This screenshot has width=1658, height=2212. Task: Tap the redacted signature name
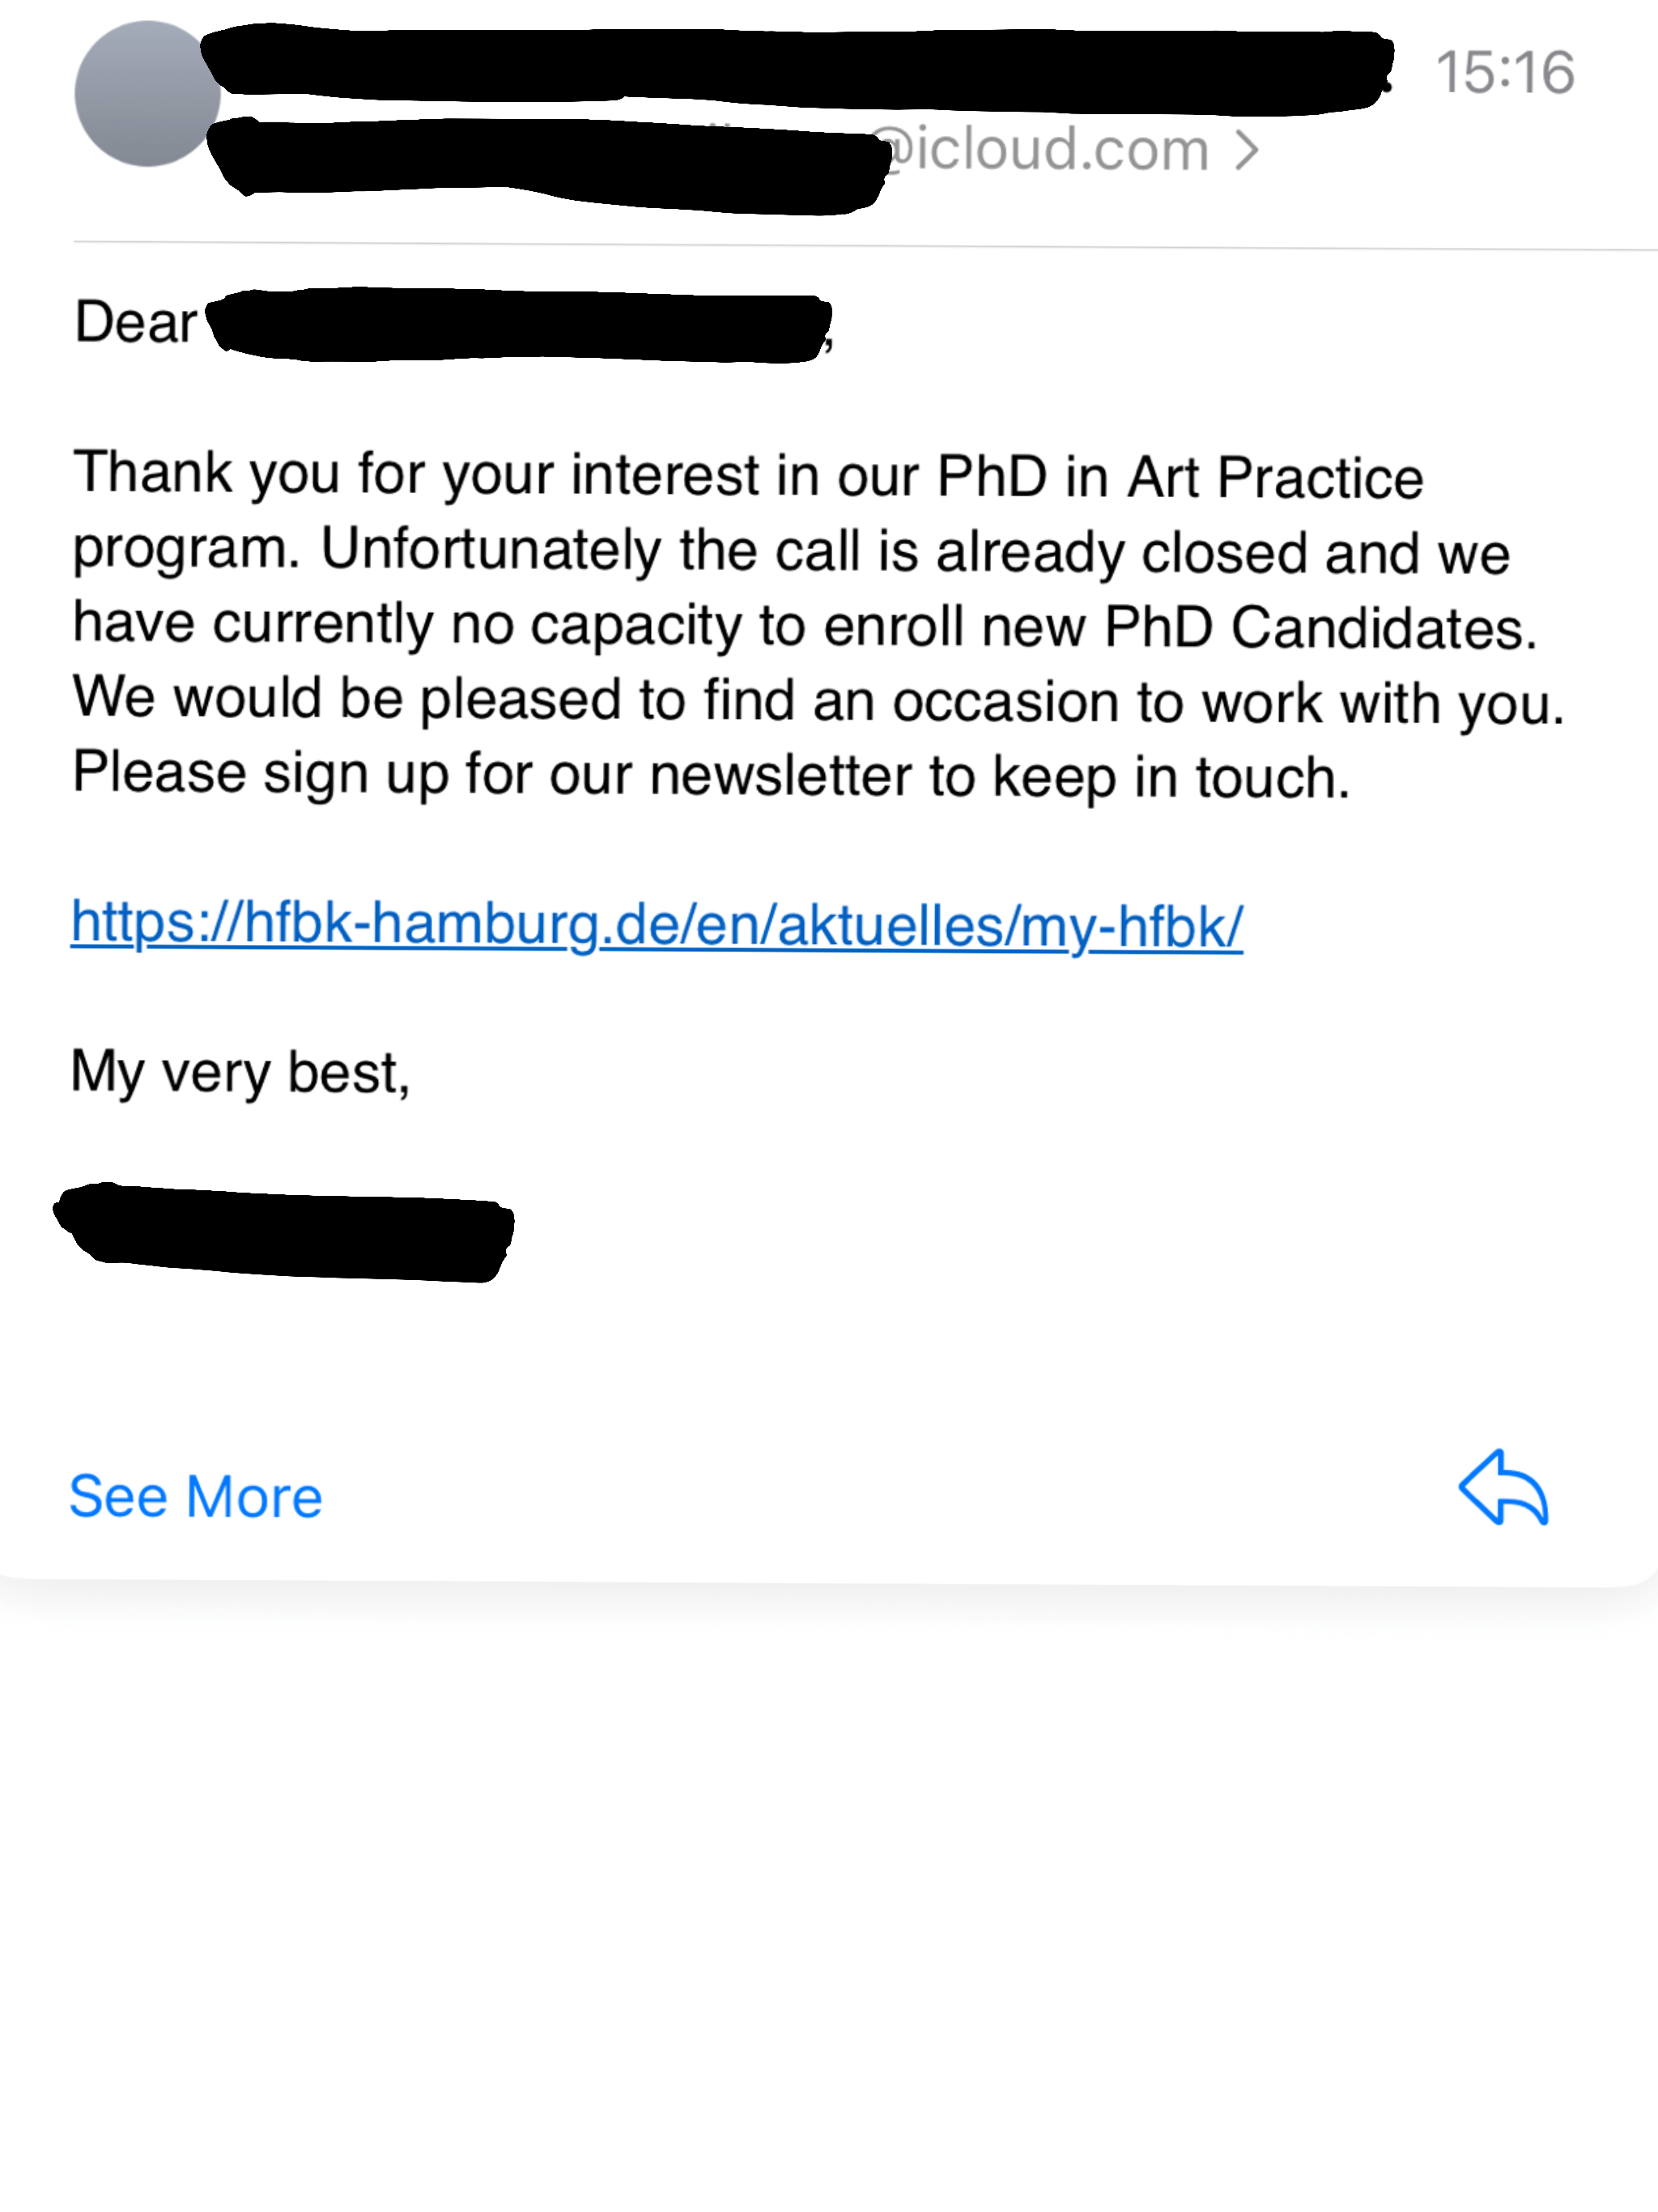[284, 1232]
